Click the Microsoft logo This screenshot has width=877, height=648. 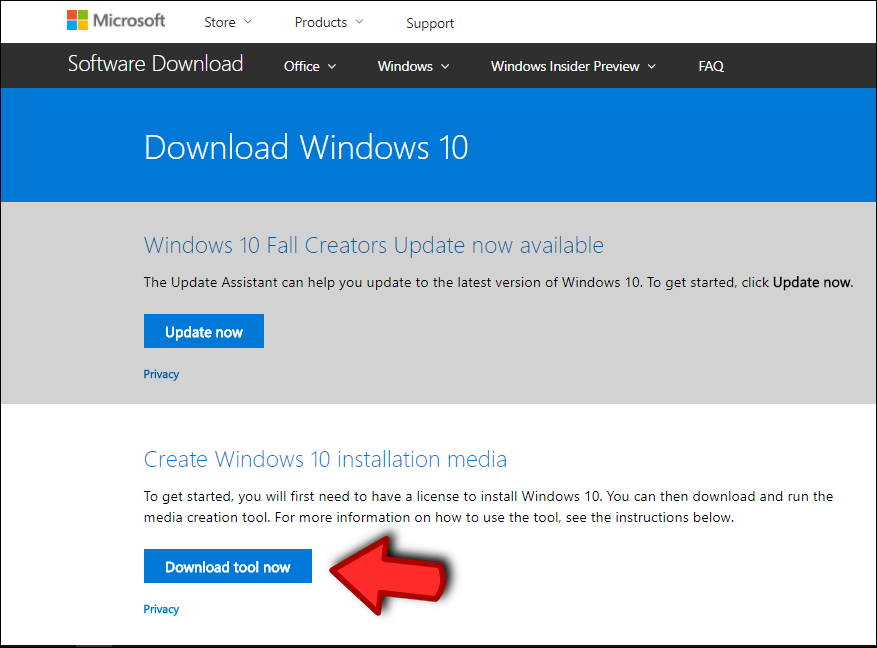116,21
